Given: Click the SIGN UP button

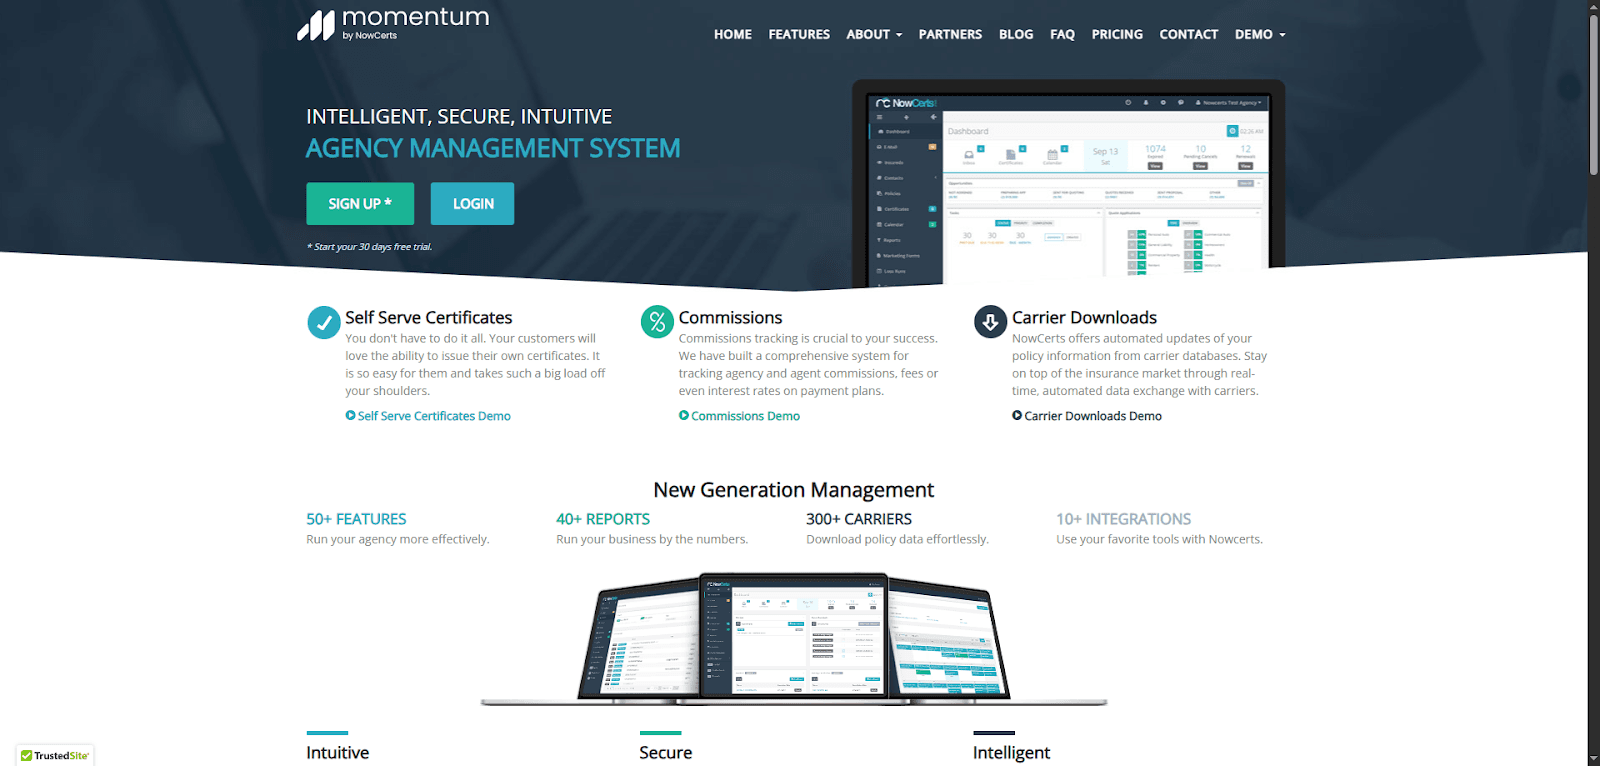Looking at the screenshot, I should point(360,204).
